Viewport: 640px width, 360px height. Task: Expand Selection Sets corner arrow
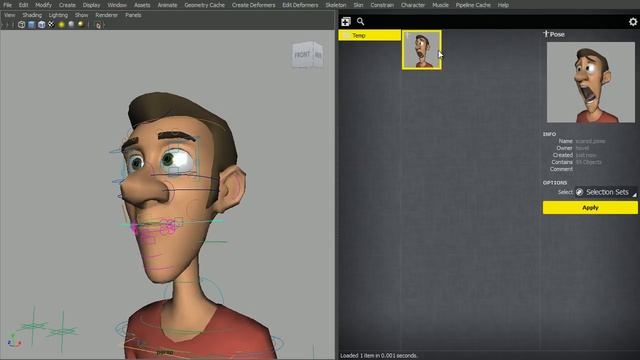(634, 195)
